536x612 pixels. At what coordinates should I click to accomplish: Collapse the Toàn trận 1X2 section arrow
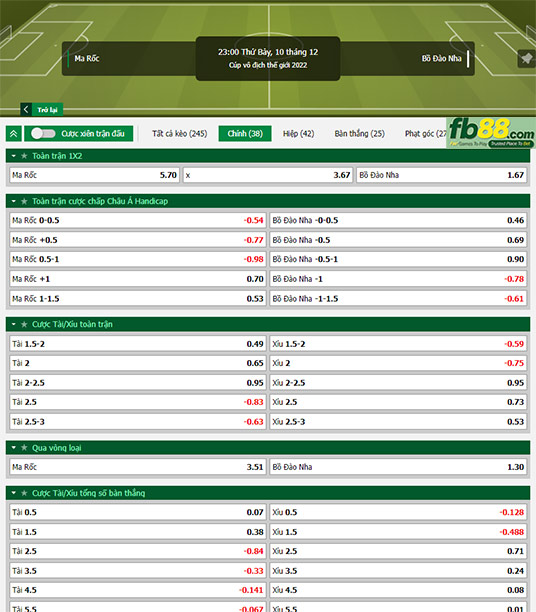pos(14,156)
